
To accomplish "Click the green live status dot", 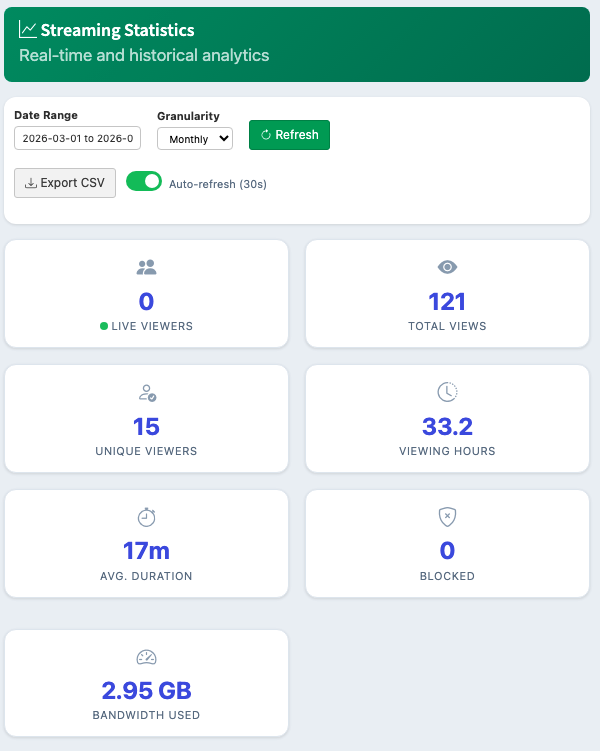I will tap(103, 326).
